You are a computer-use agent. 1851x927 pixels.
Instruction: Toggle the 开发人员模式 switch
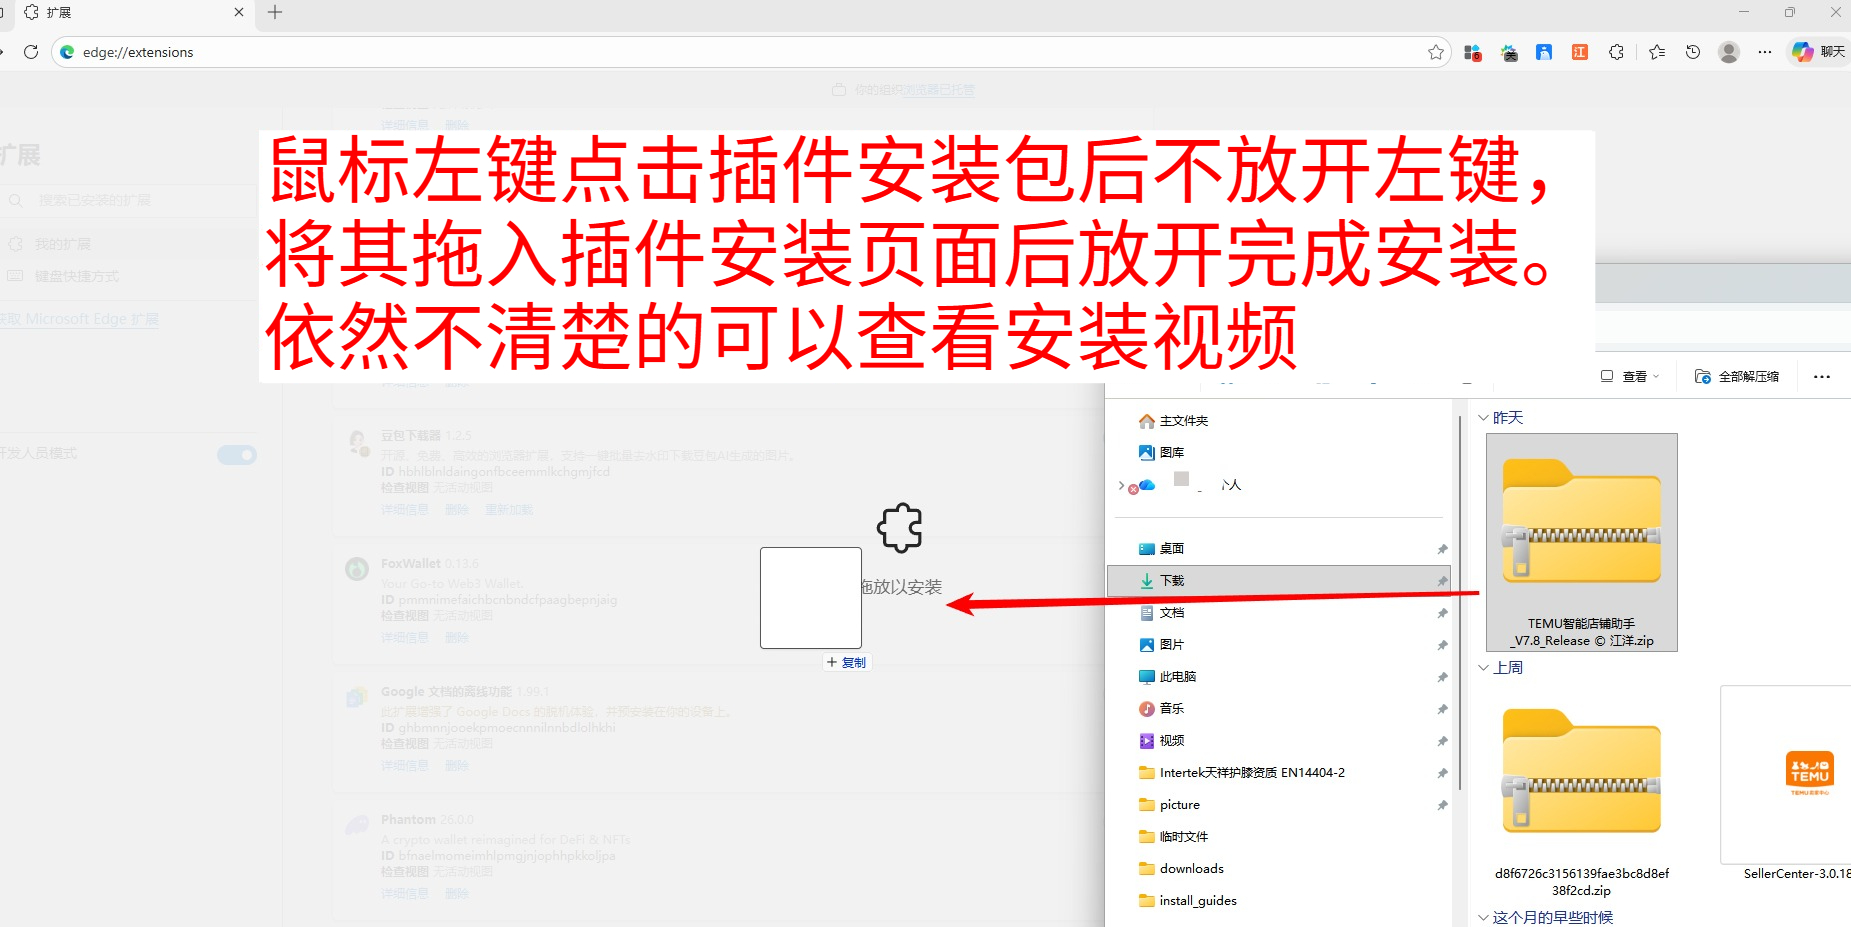click(237, 454)
